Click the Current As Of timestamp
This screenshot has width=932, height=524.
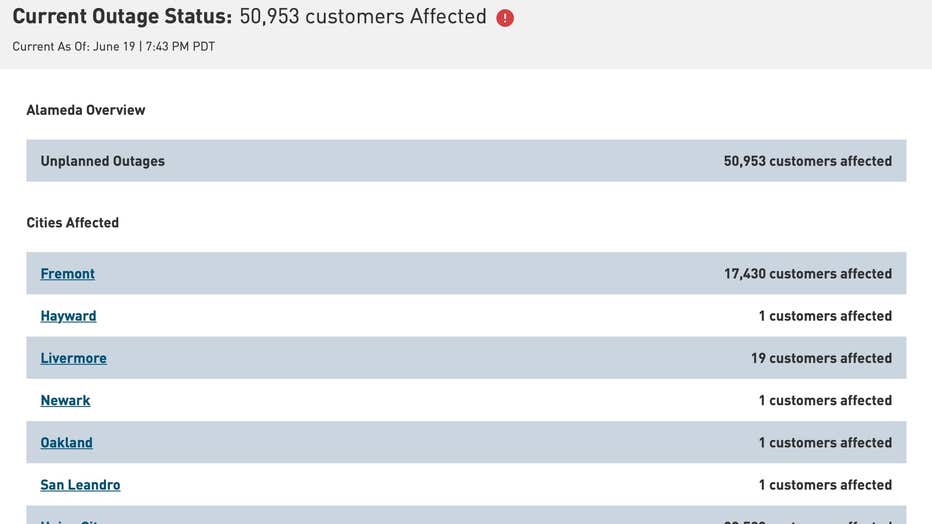click(114, 46)
